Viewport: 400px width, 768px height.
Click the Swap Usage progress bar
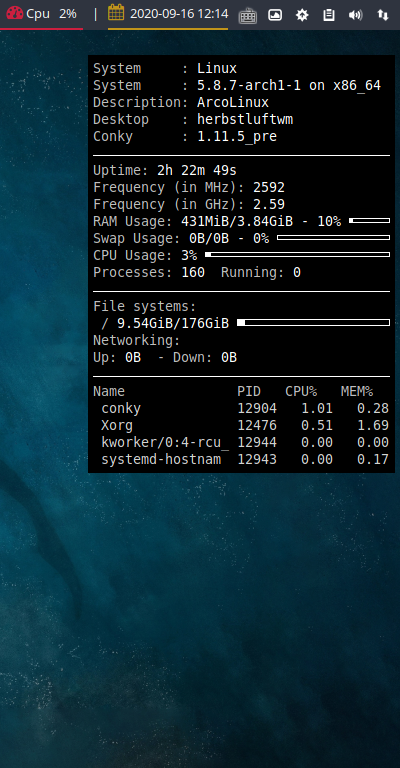(333, 238)
